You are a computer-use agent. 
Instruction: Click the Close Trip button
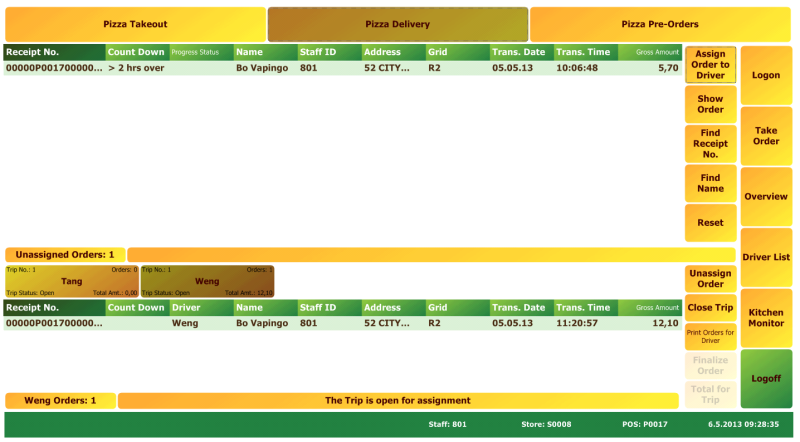coord(710,308)
